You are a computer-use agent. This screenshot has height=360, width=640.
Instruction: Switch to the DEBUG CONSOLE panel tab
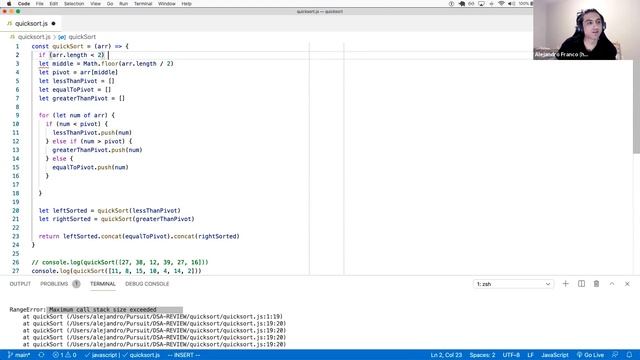tap(147, 284)
